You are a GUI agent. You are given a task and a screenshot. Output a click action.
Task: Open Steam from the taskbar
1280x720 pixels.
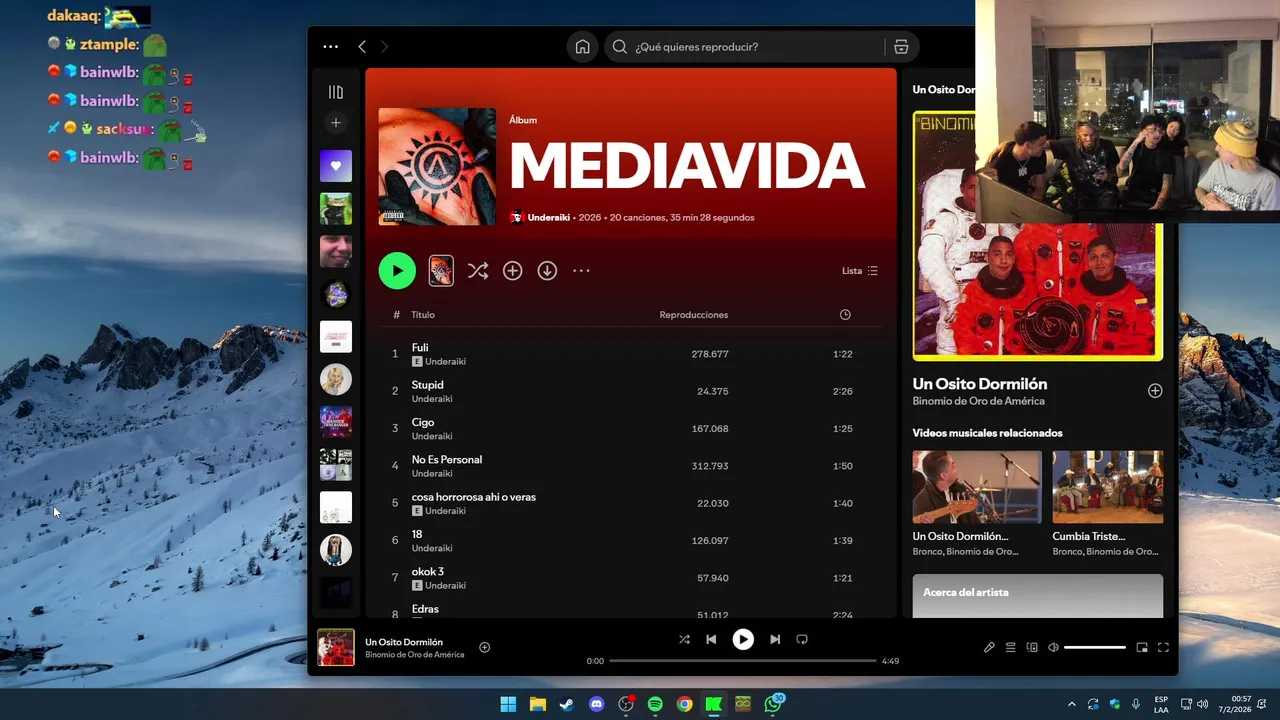click(x=567, y=704)
